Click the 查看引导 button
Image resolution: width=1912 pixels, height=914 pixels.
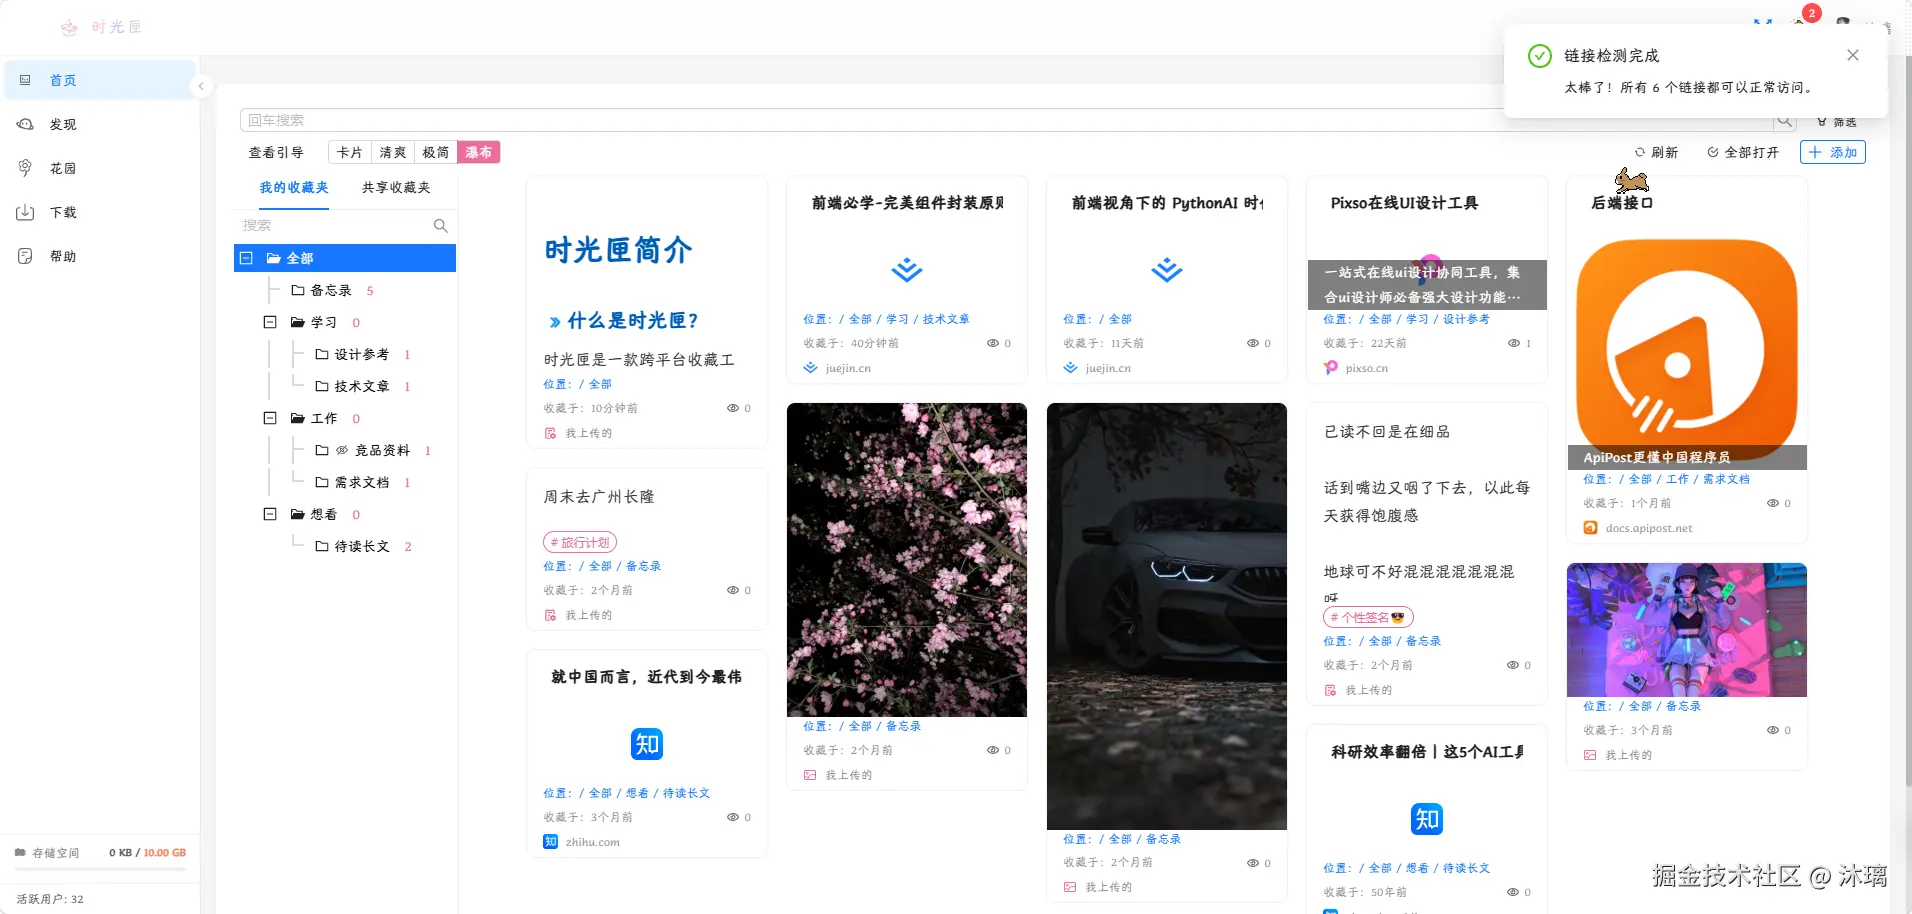[x=276, y=152]
